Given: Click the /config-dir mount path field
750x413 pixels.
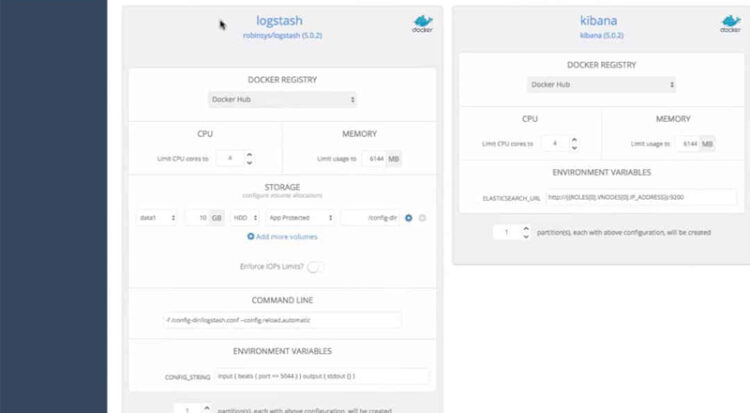Looking at the screenshot, I should [370, 218].
